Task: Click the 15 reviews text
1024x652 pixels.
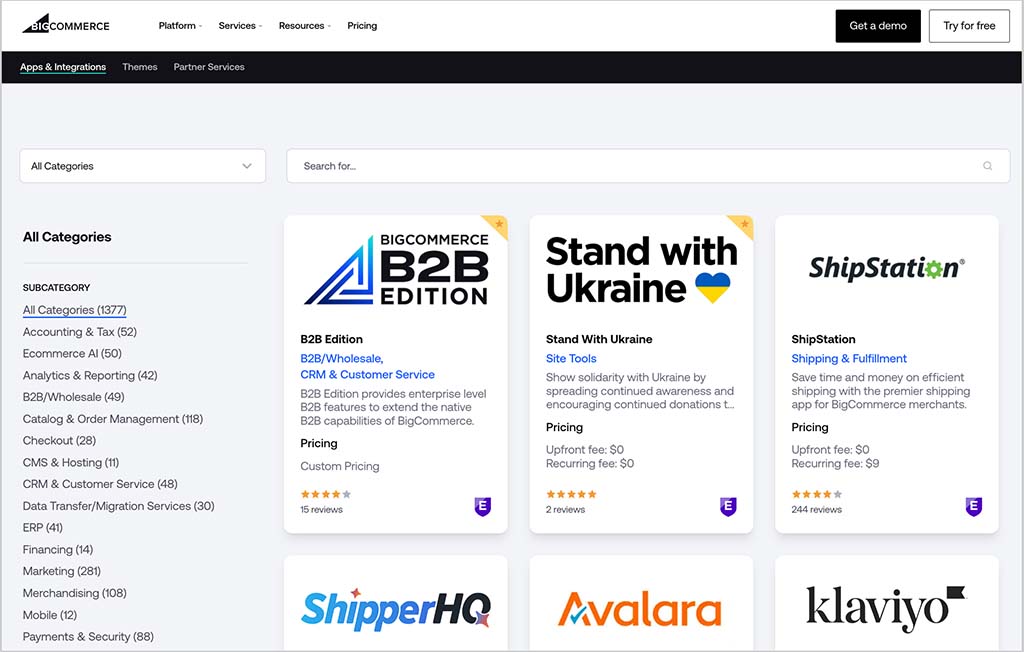Action: [321, 510]
